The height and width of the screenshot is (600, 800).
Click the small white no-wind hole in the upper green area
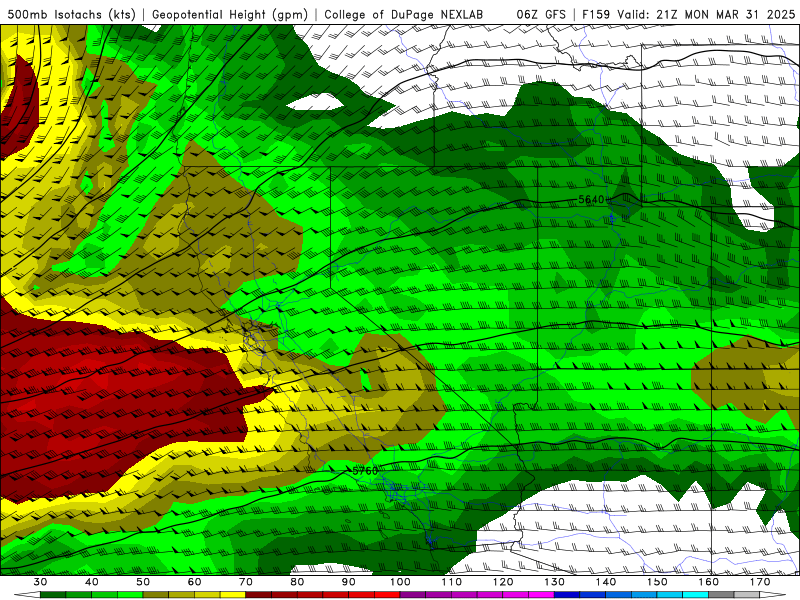[x=316, y=103]
